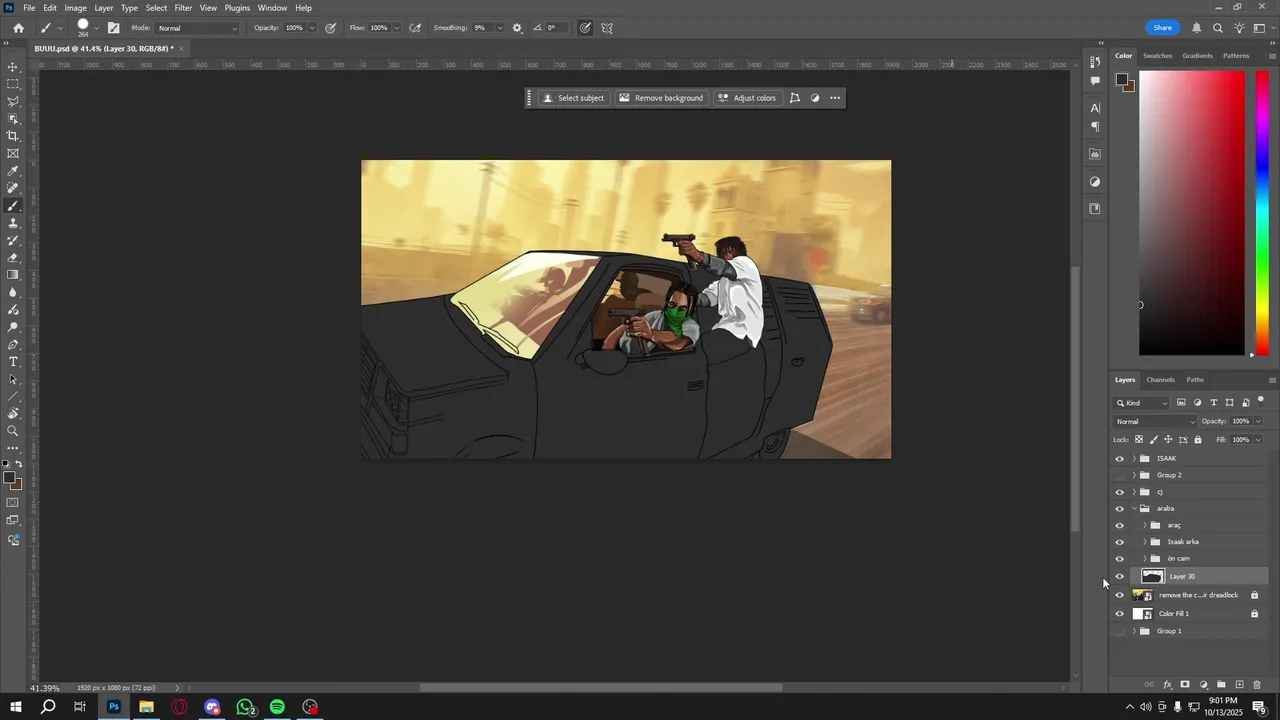Image resolution: width=1280 pixels, height=720 pixels.
Task: Select the Path Selection tool
Action: coord(13,379)
